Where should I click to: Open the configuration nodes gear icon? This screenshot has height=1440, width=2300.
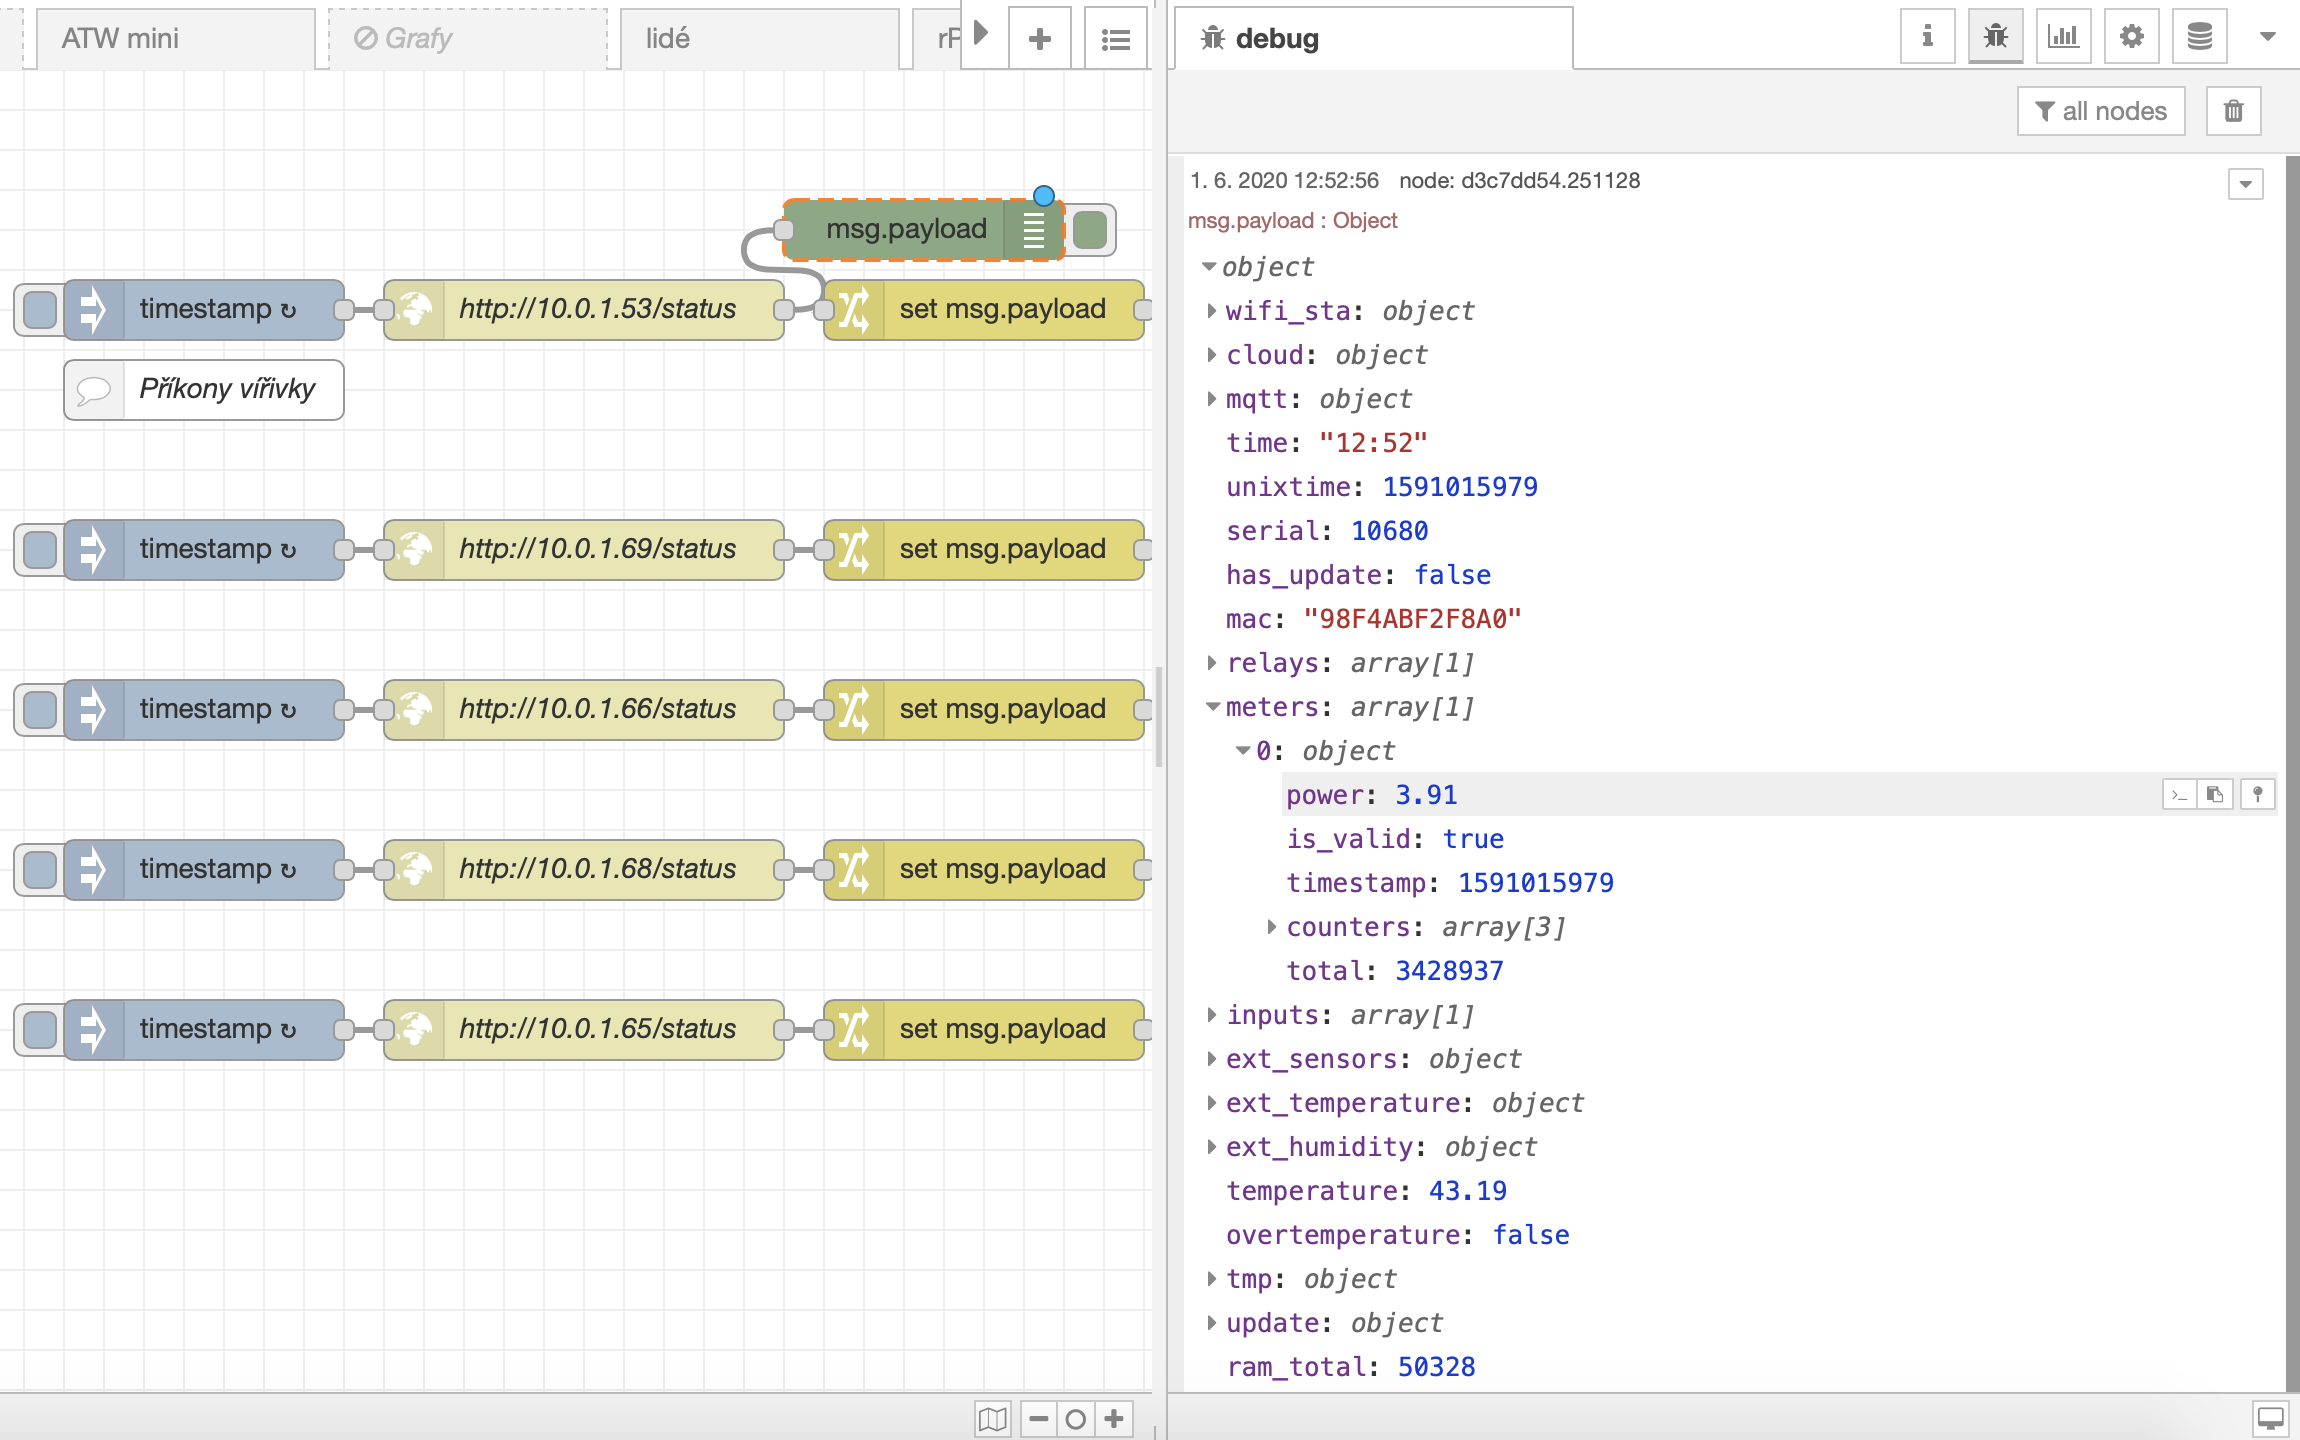coord(2131,37)
